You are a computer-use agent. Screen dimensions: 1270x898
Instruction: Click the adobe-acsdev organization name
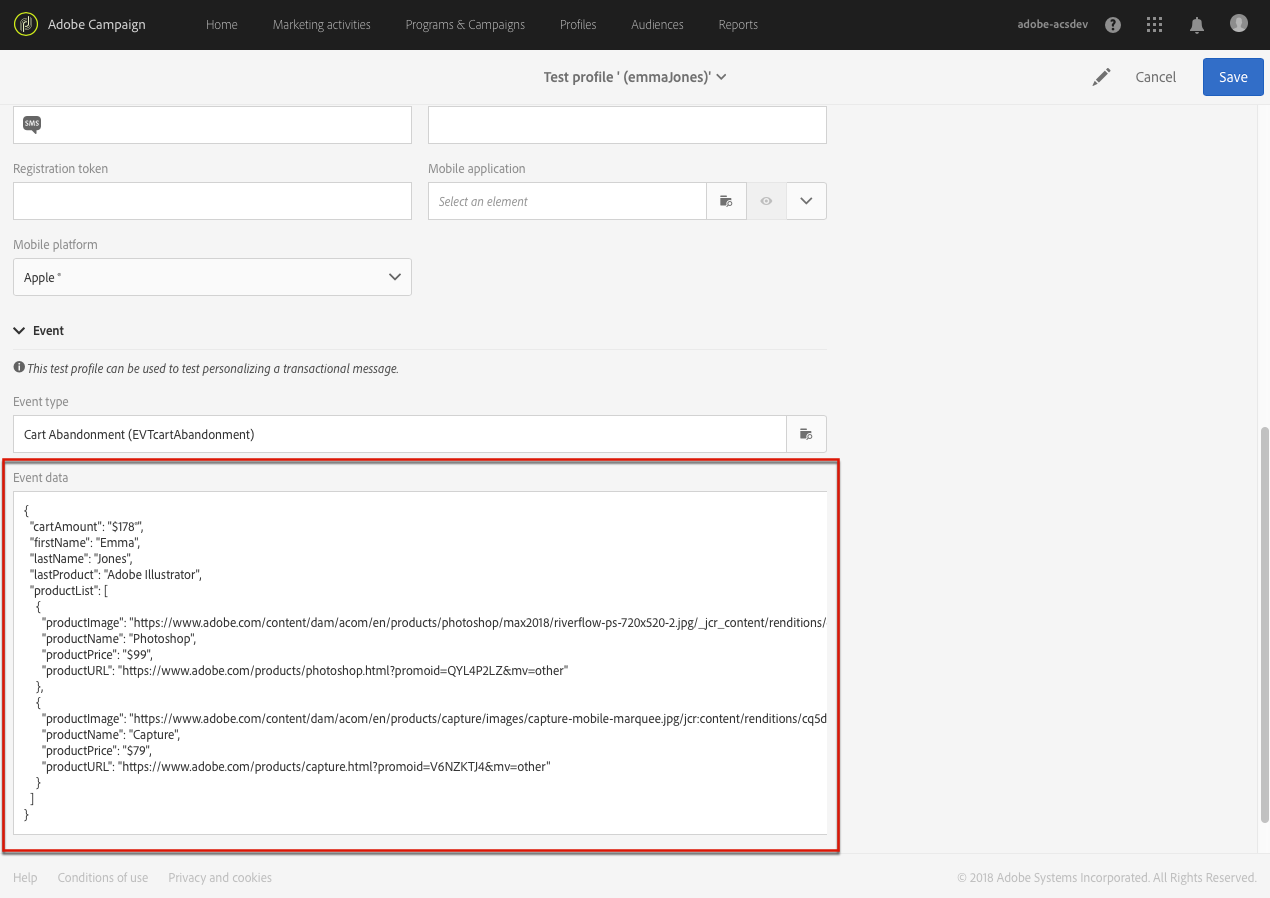click(1051, 25)
